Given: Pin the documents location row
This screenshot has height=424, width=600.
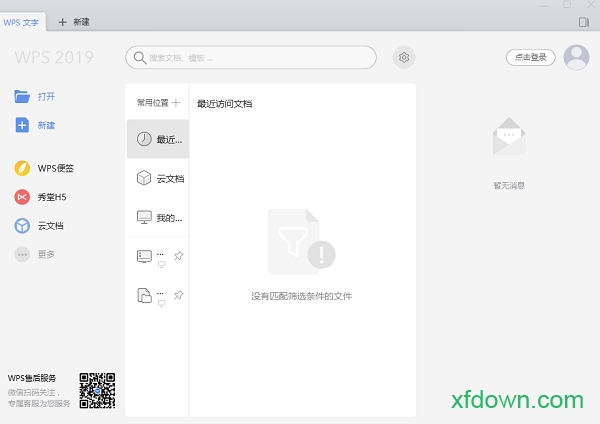Looking at the screenshot, I should pyautogui.click(x=178, y=295).
